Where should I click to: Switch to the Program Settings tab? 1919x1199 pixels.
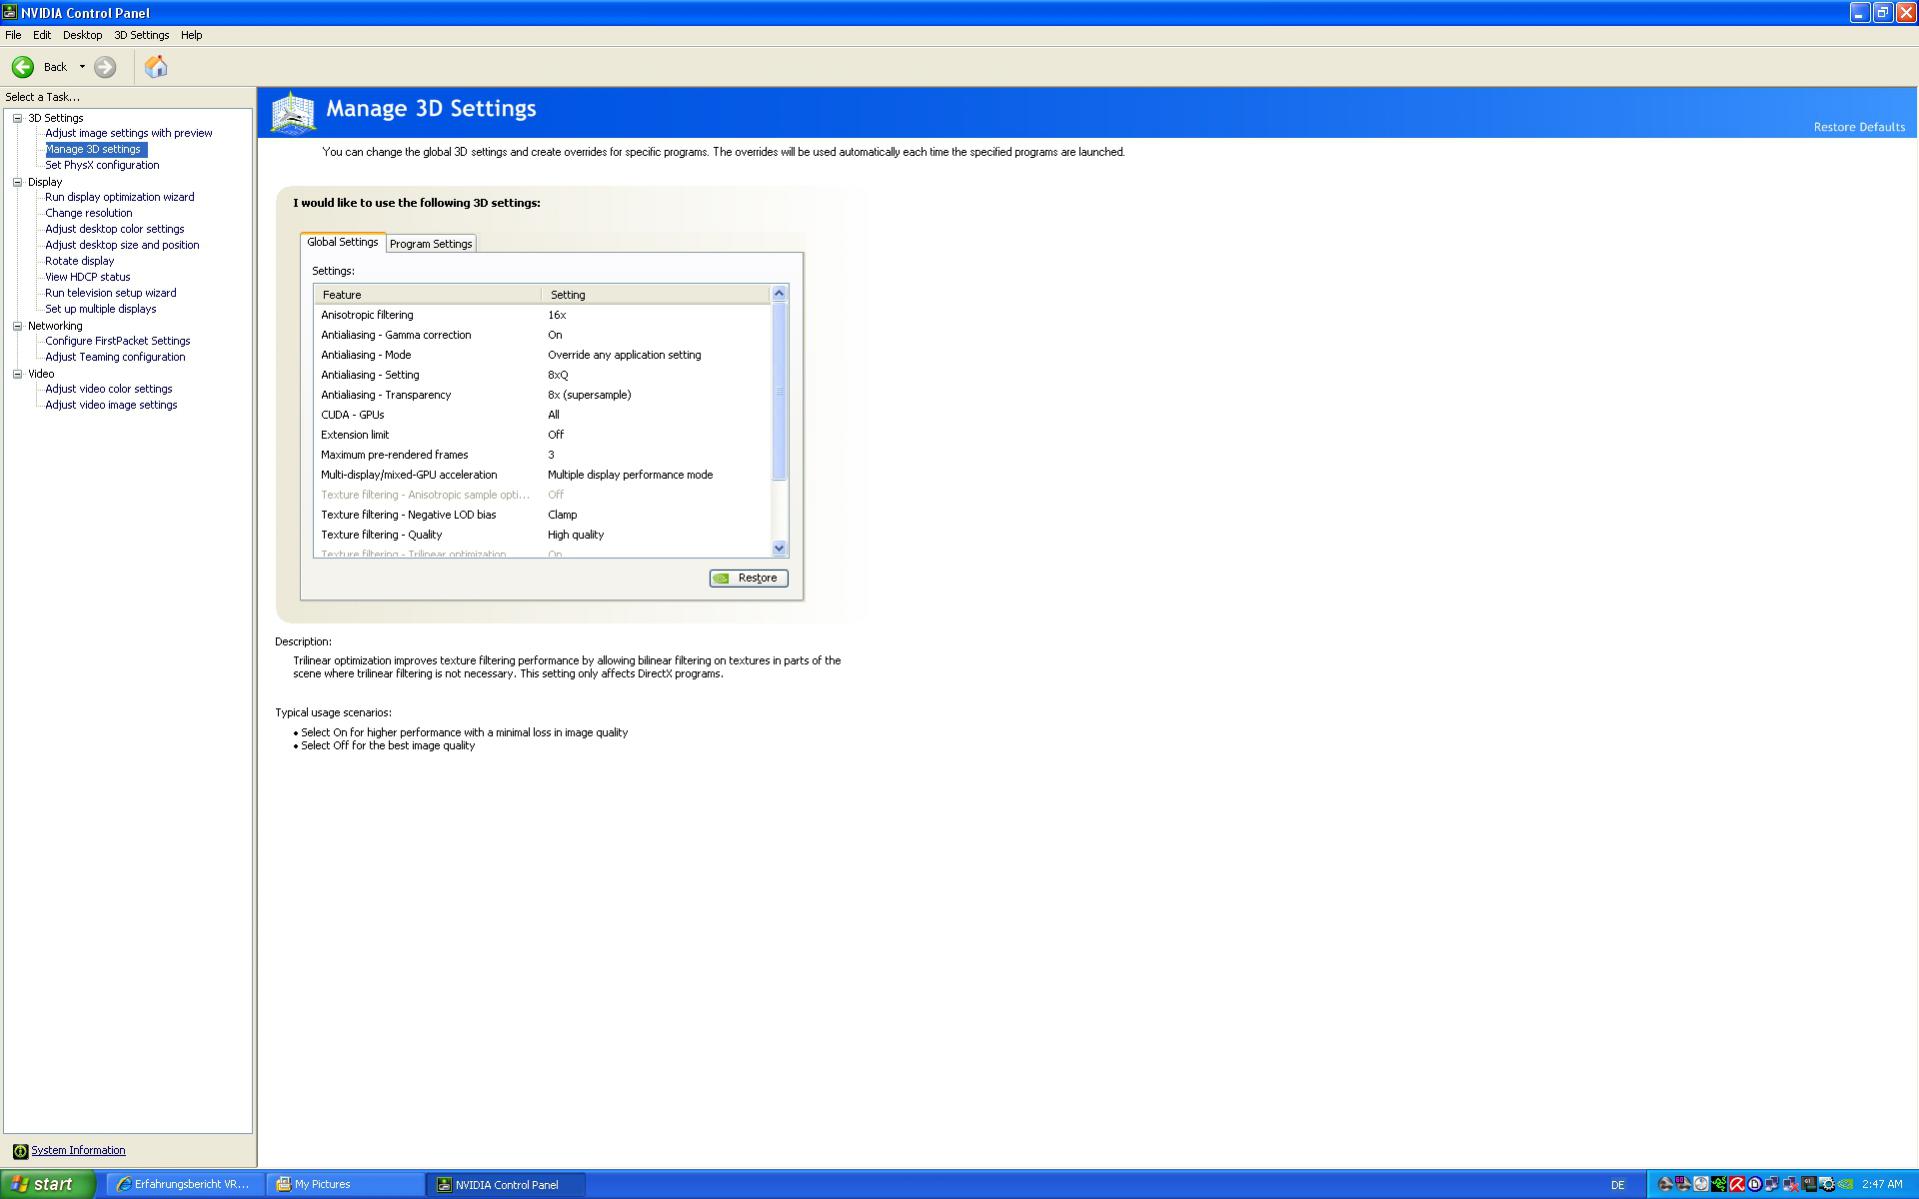click(x=431, y=244)
